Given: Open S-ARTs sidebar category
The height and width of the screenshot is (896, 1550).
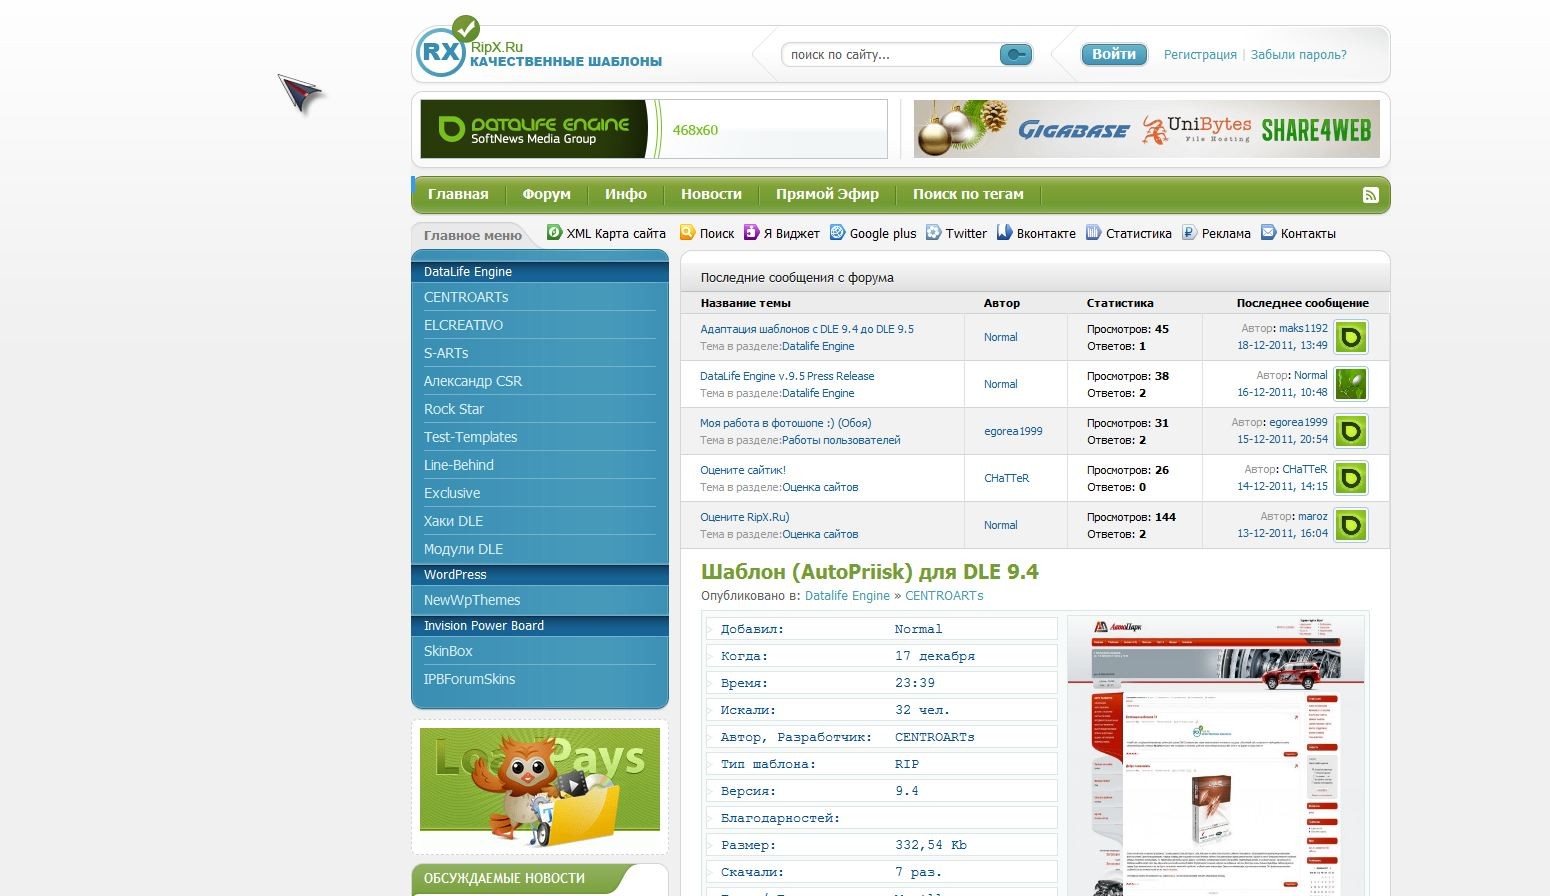Looking at the screenshot, I should [446, 353].
